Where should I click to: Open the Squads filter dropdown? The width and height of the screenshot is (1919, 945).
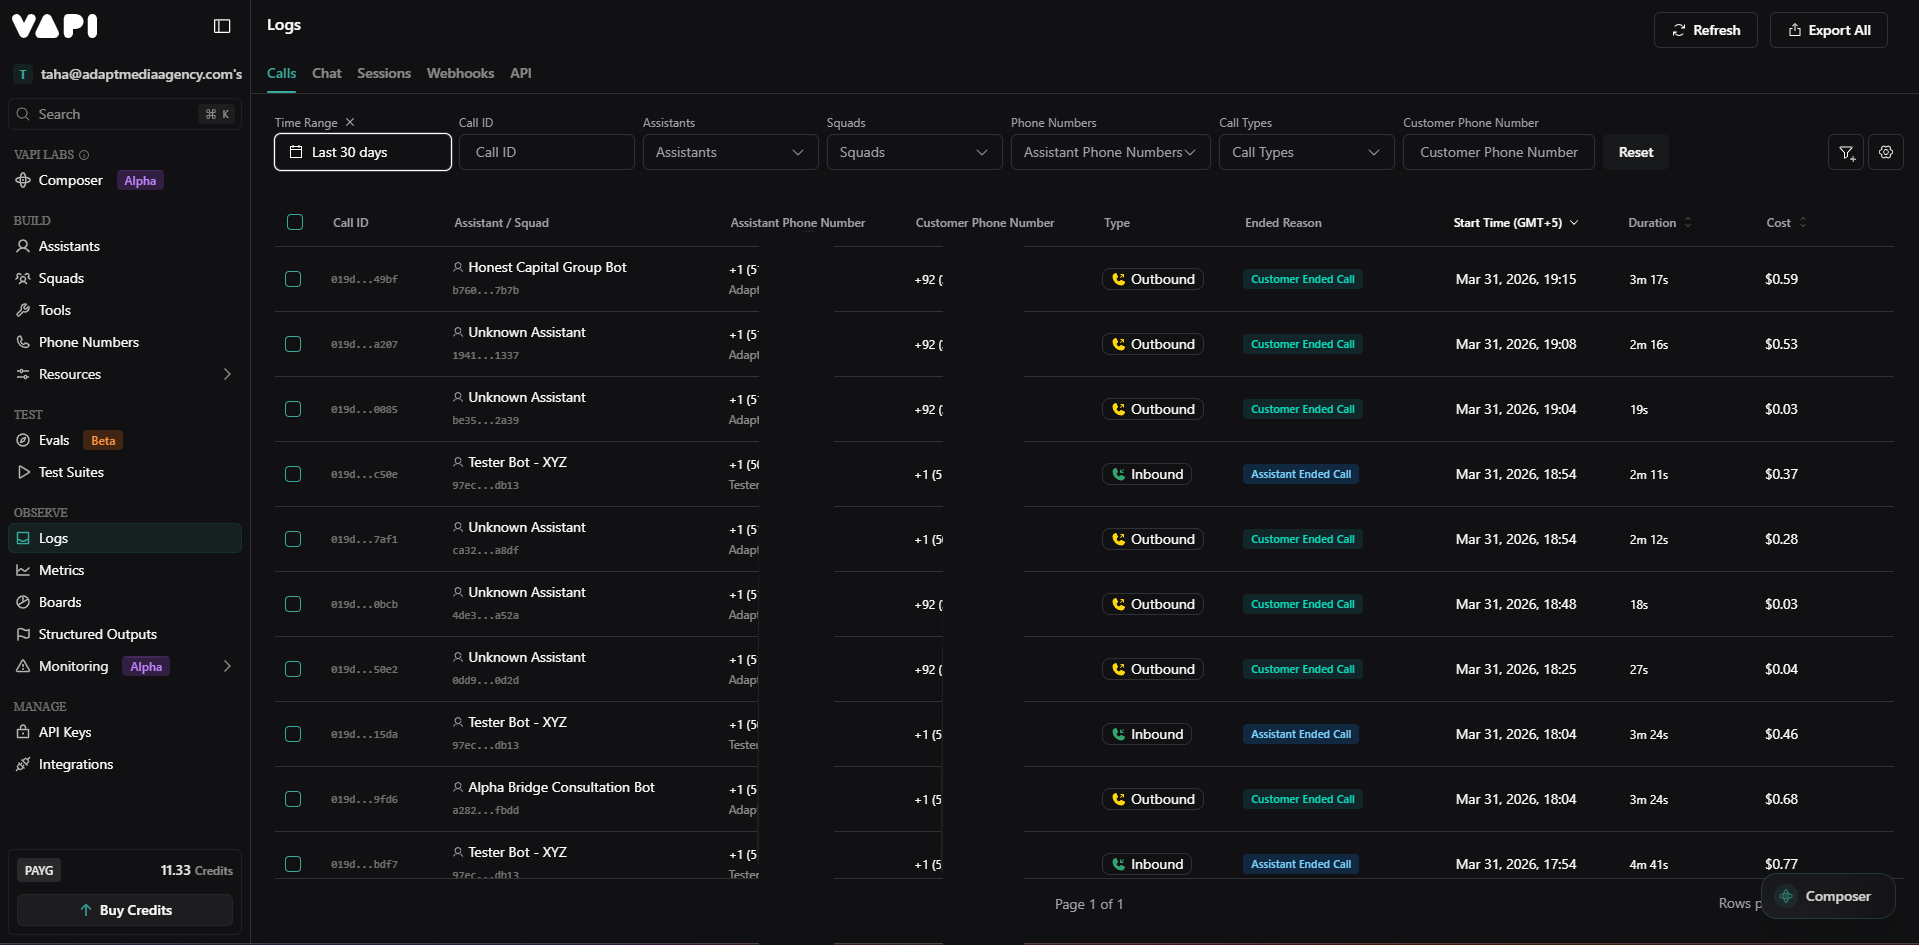(x=915, y=152)
